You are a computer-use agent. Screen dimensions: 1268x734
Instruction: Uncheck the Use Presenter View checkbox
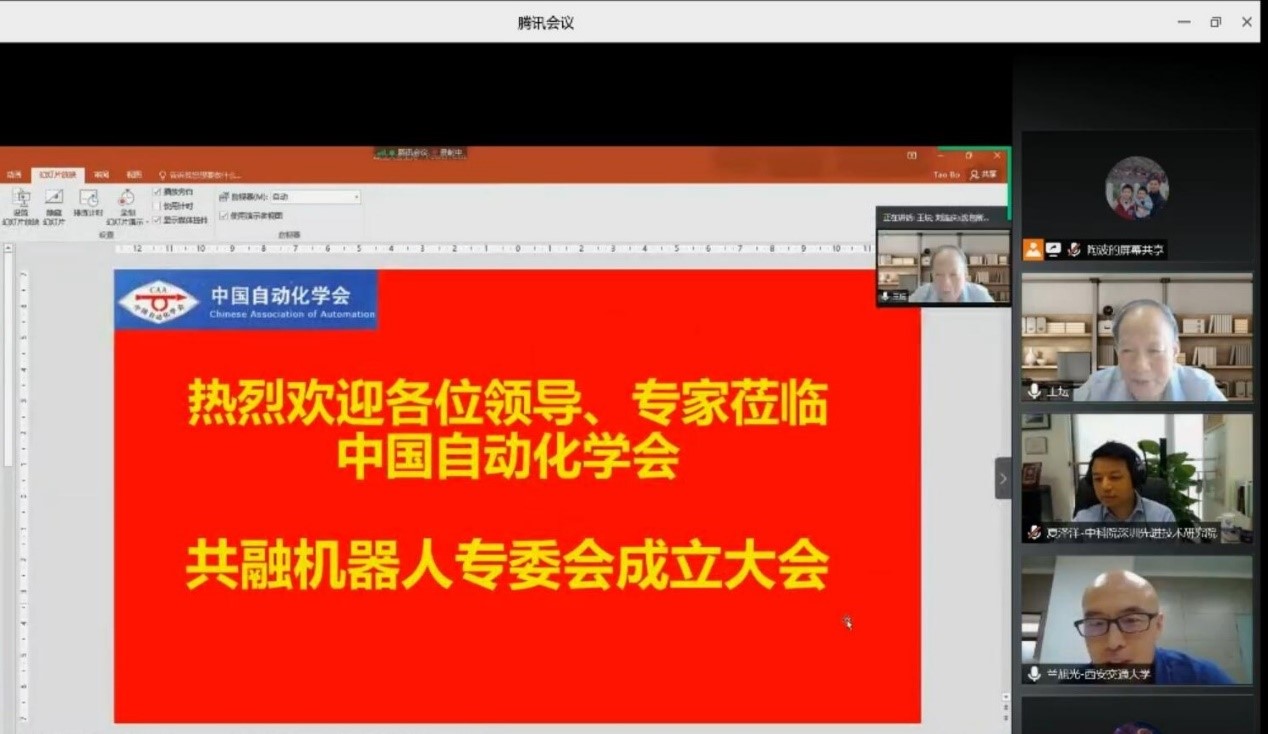pyautogui.click(x=223, y=215)
